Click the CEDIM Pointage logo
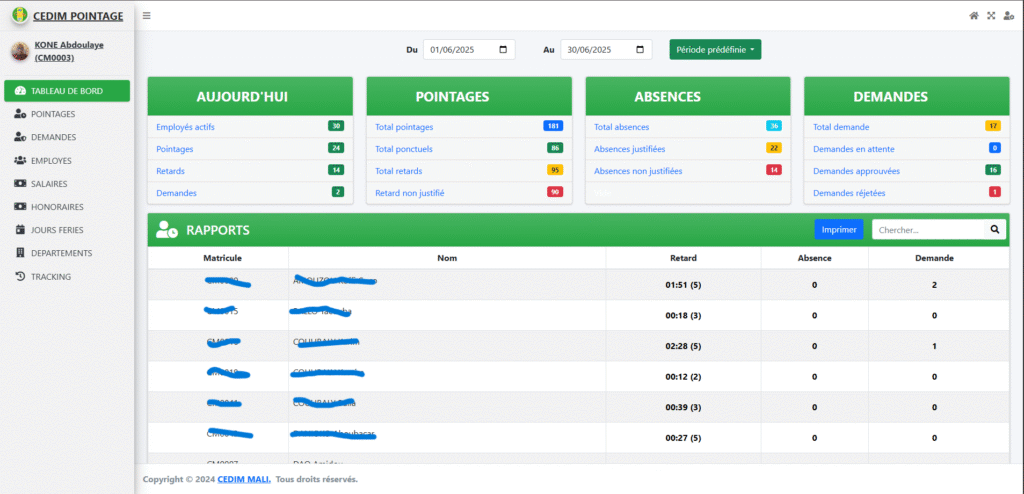 (x=19, y=15)
